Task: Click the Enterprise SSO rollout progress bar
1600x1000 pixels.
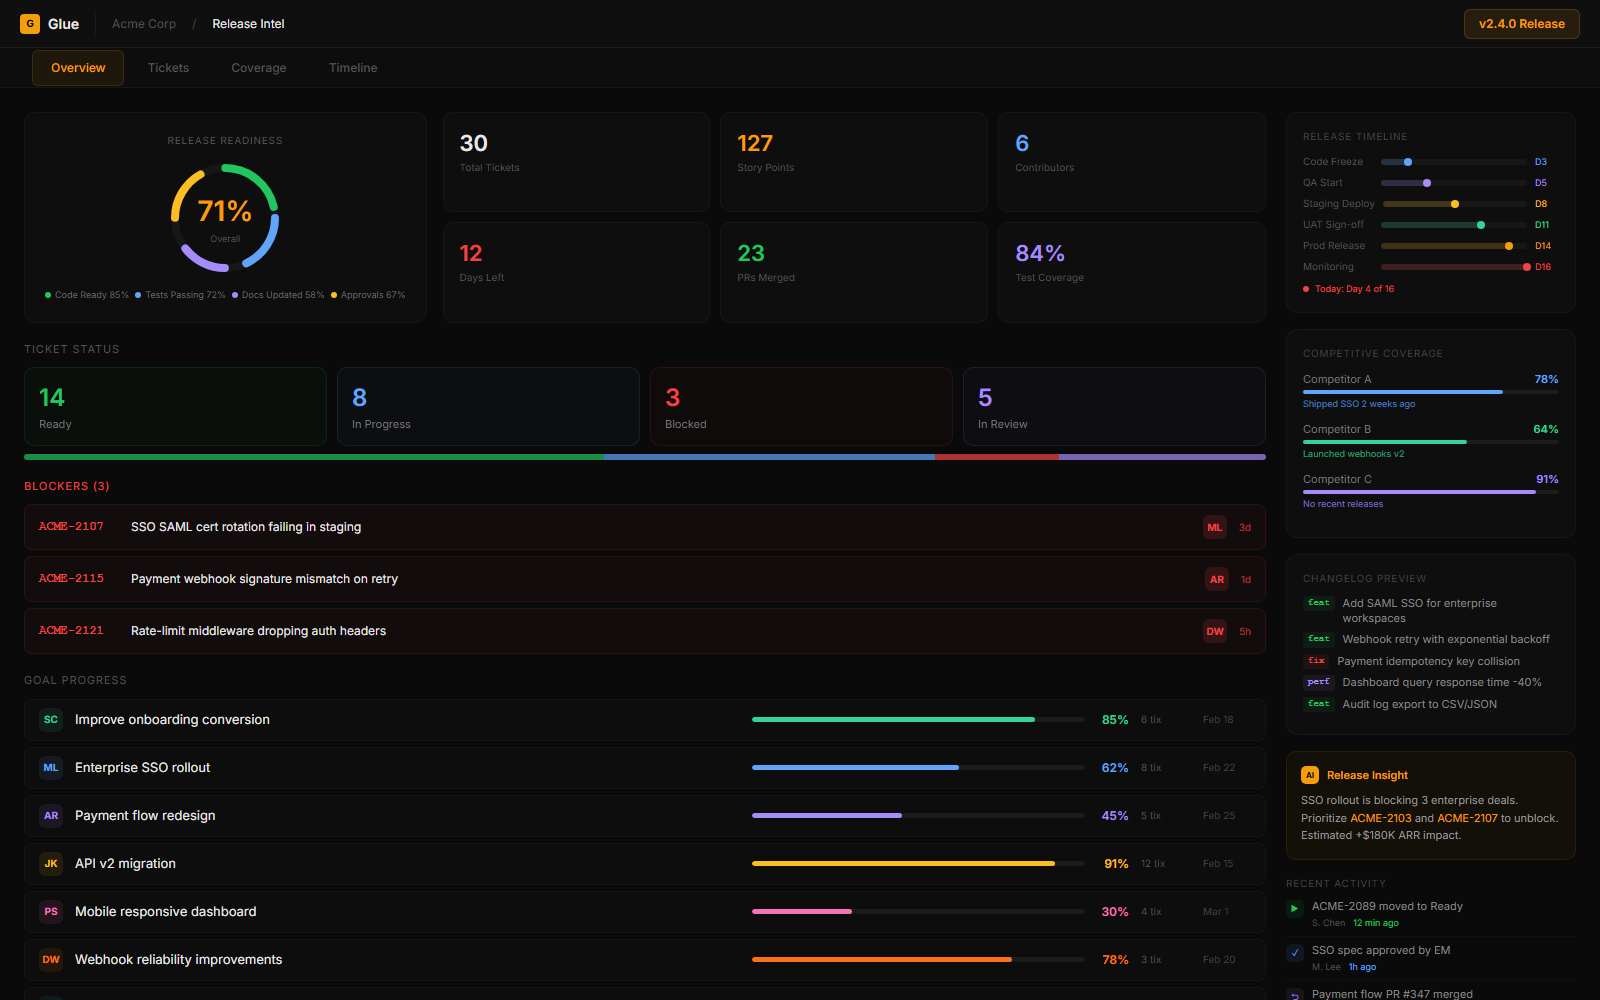Action: (917, 768)
